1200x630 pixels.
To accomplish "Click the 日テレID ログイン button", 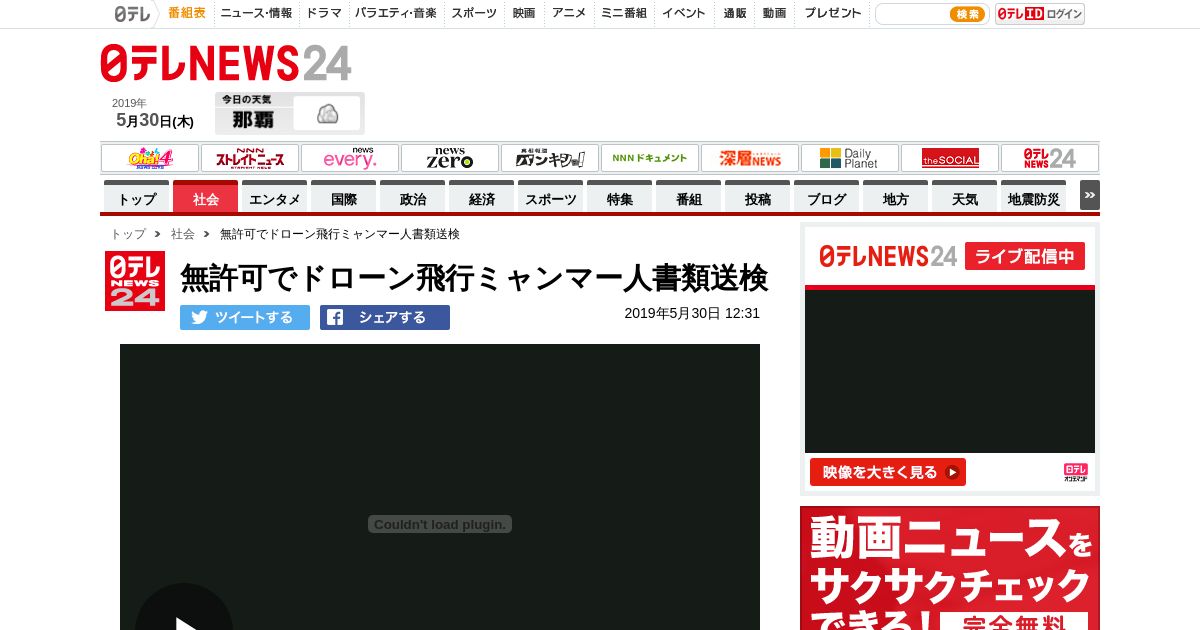I will click(x=1040, y=14).
